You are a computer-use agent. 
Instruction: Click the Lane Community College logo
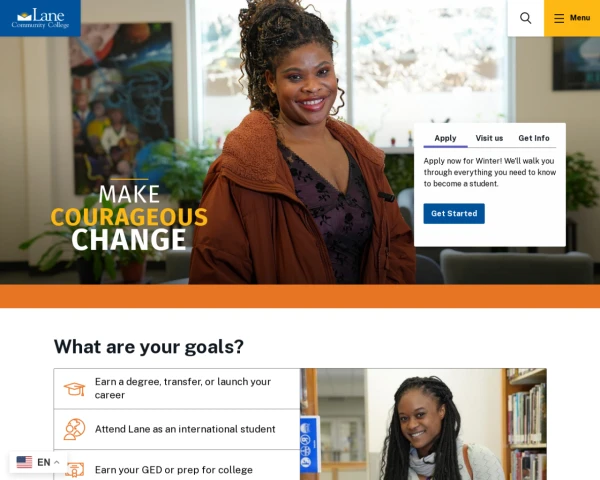point(40,18)
